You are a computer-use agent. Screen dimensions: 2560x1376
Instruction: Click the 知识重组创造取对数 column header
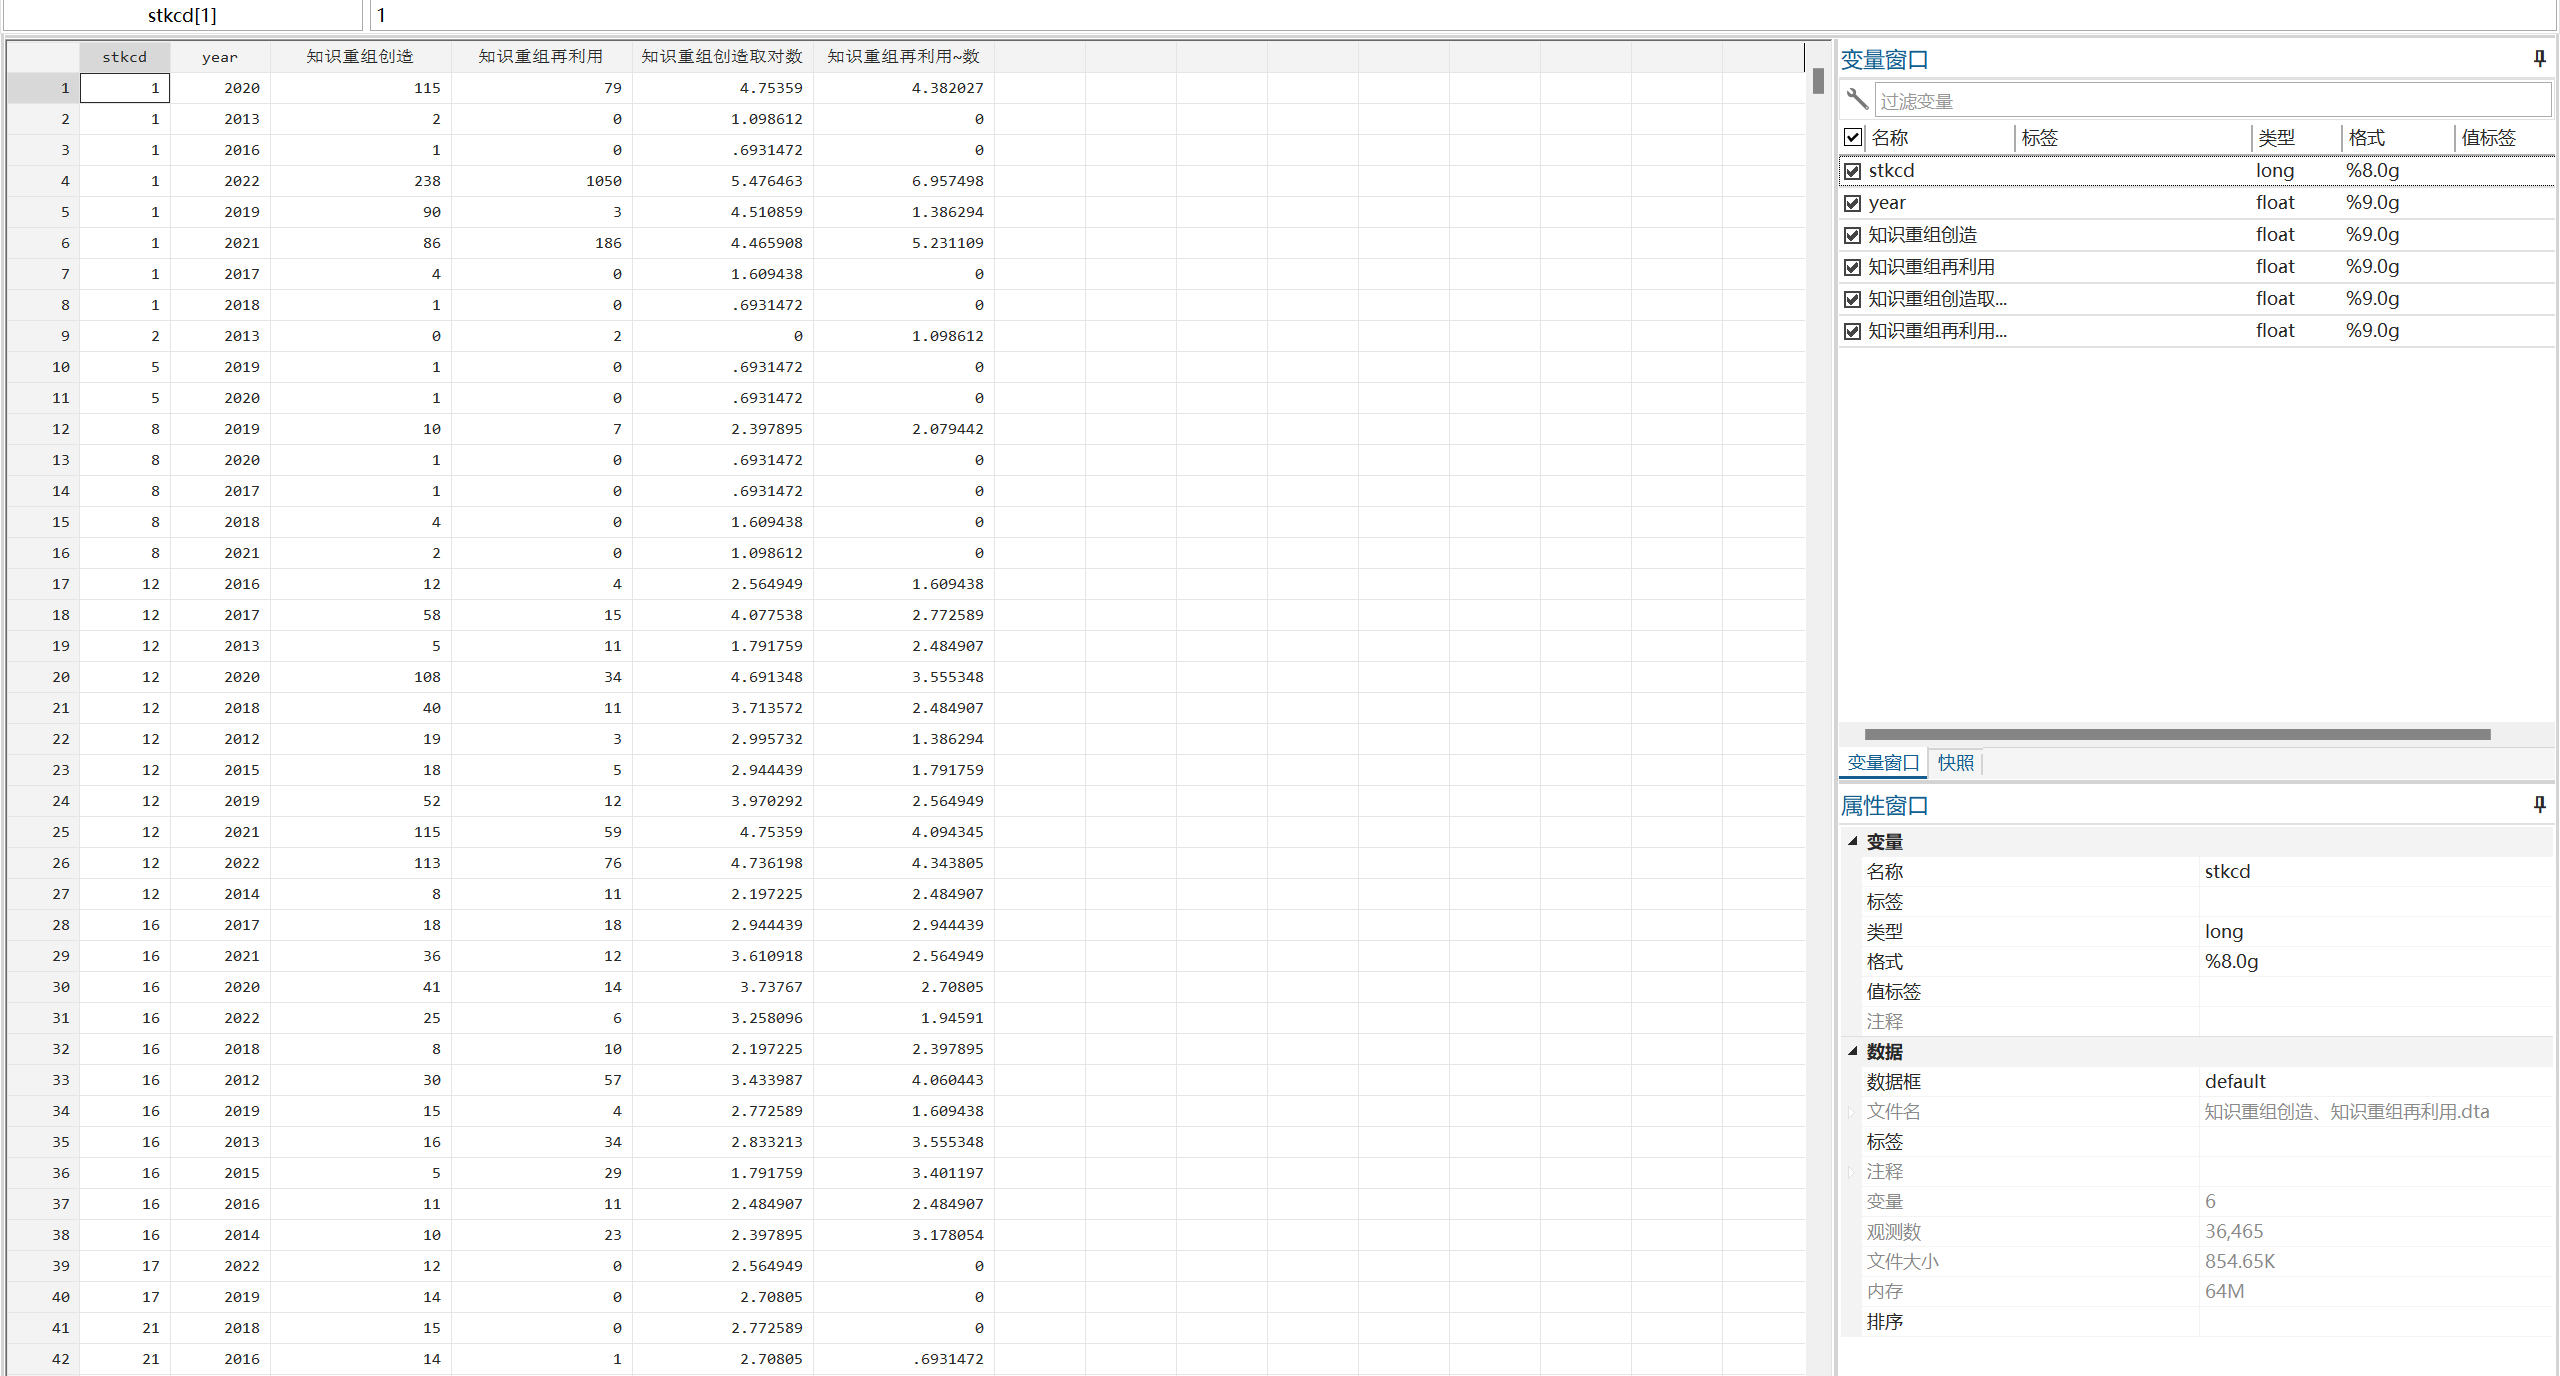(721, 57)
